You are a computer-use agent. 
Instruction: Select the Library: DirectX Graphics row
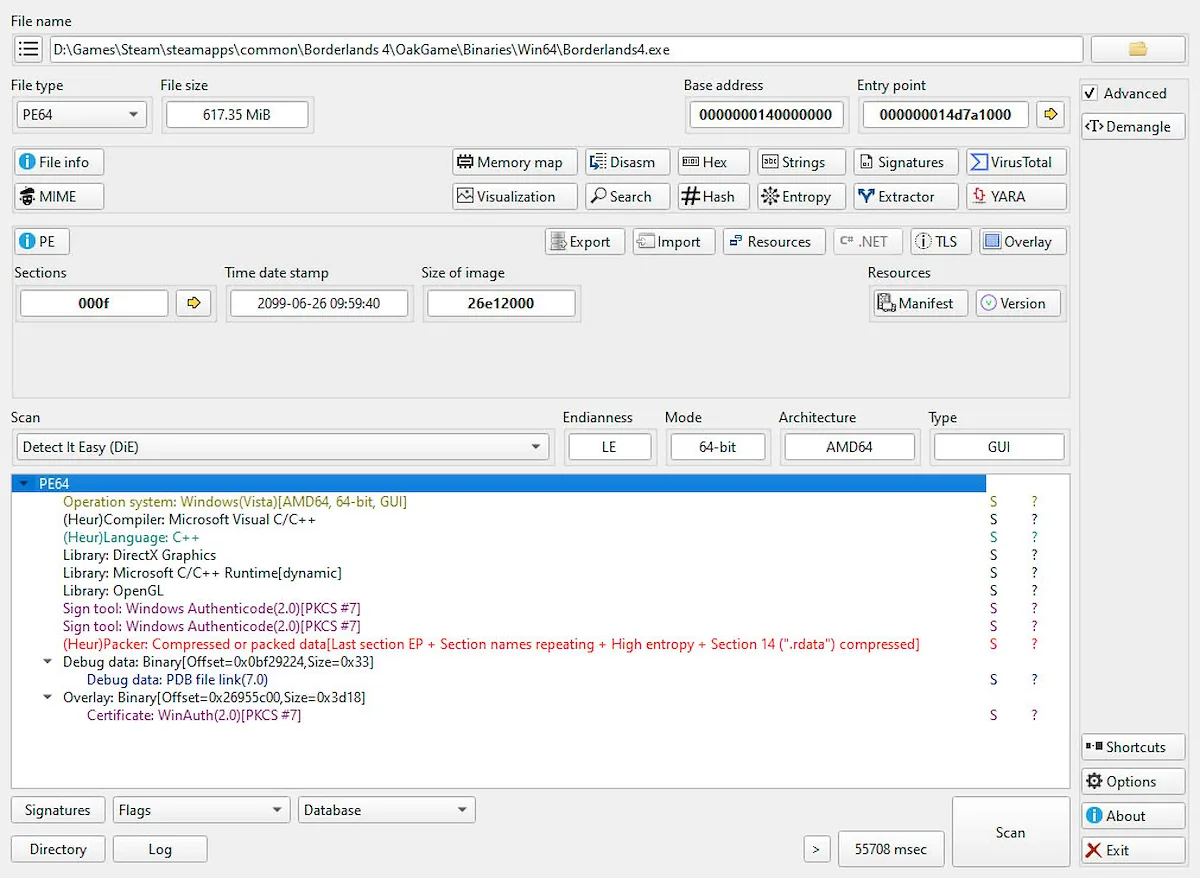(x=139, y=555)
